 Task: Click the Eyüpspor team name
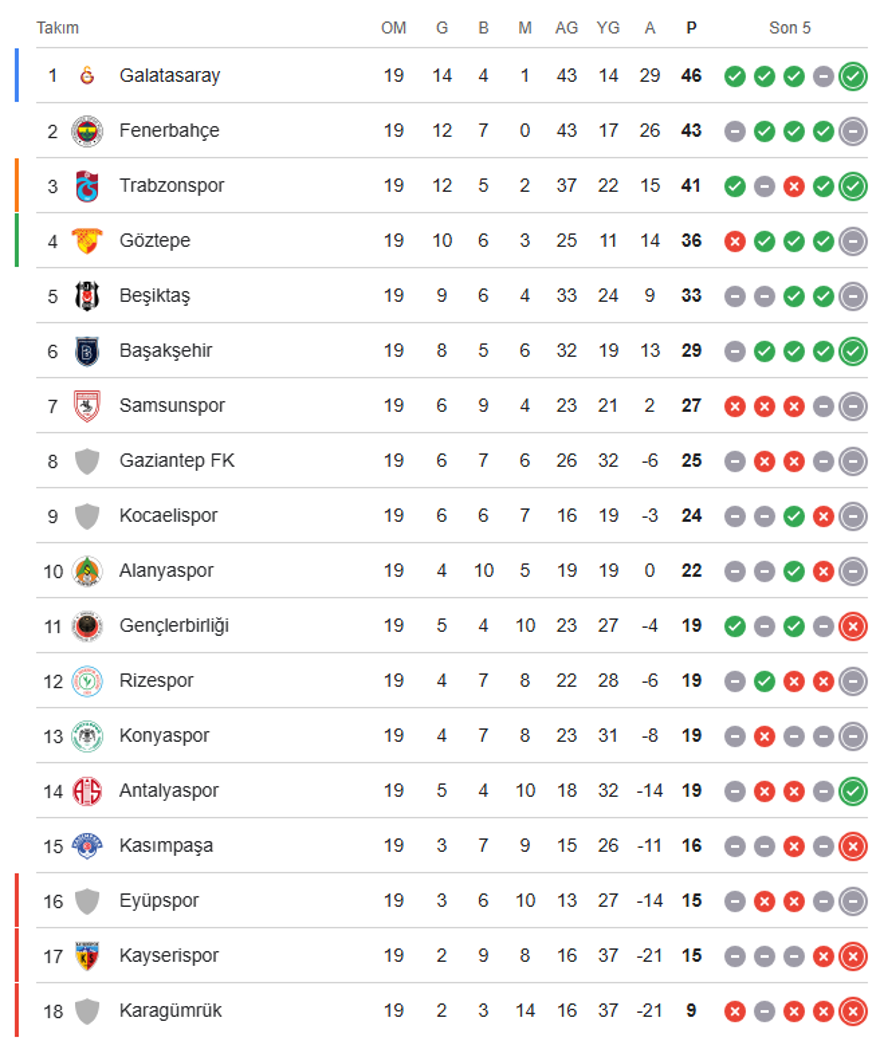pos(159,901)
